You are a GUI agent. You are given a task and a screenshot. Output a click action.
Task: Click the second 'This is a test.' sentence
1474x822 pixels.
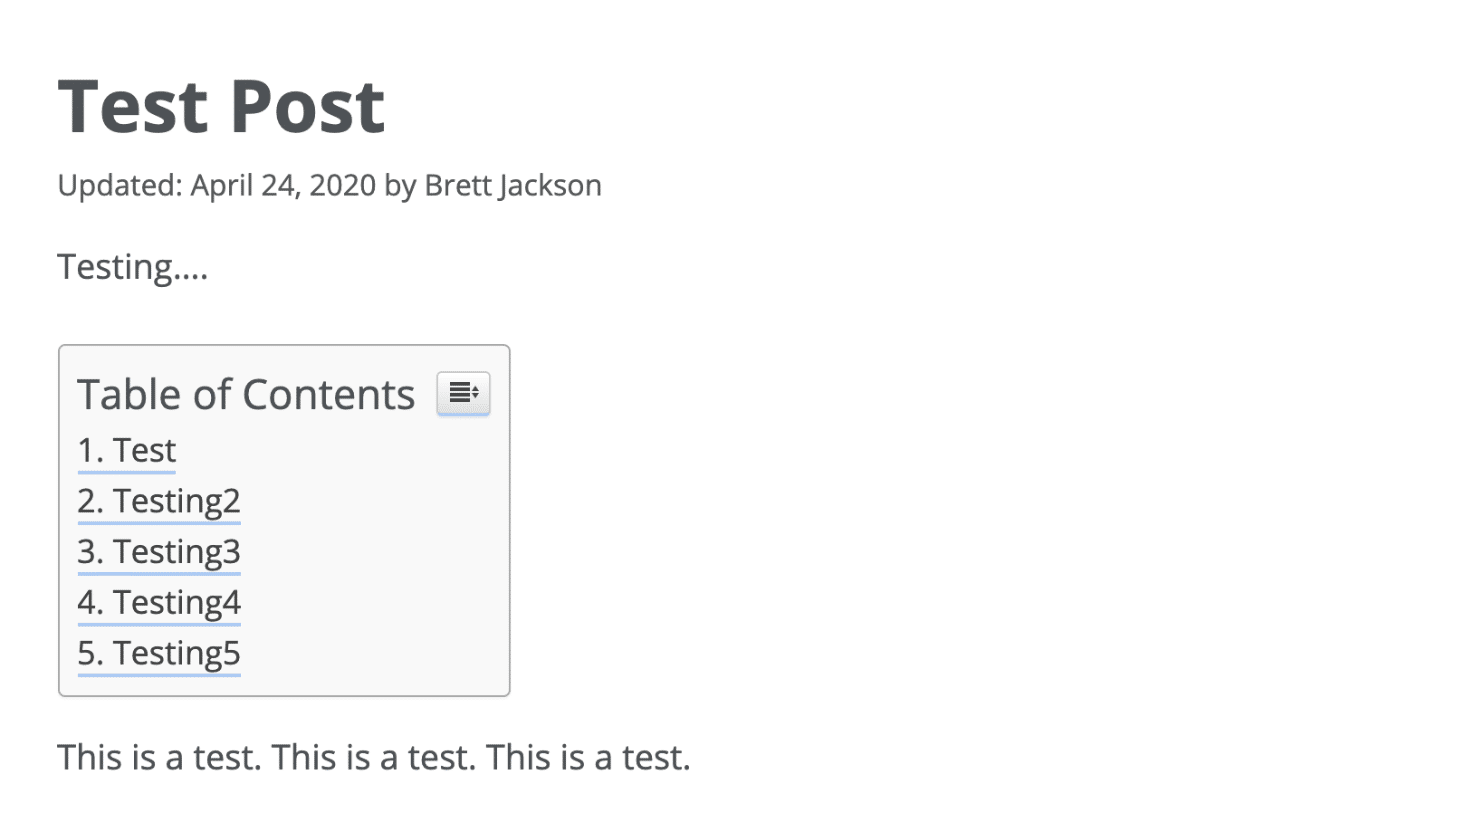click(374, 758)
